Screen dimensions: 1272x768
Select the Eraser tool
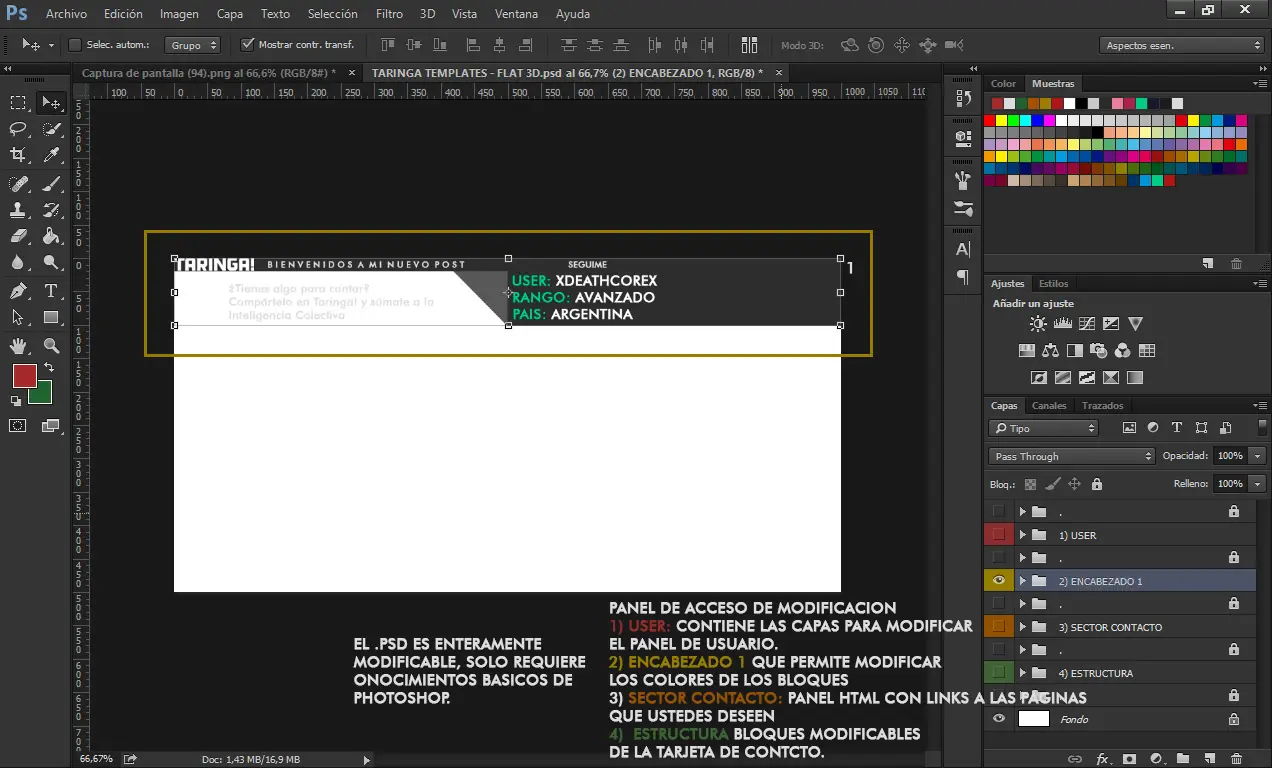click(18, 236)
